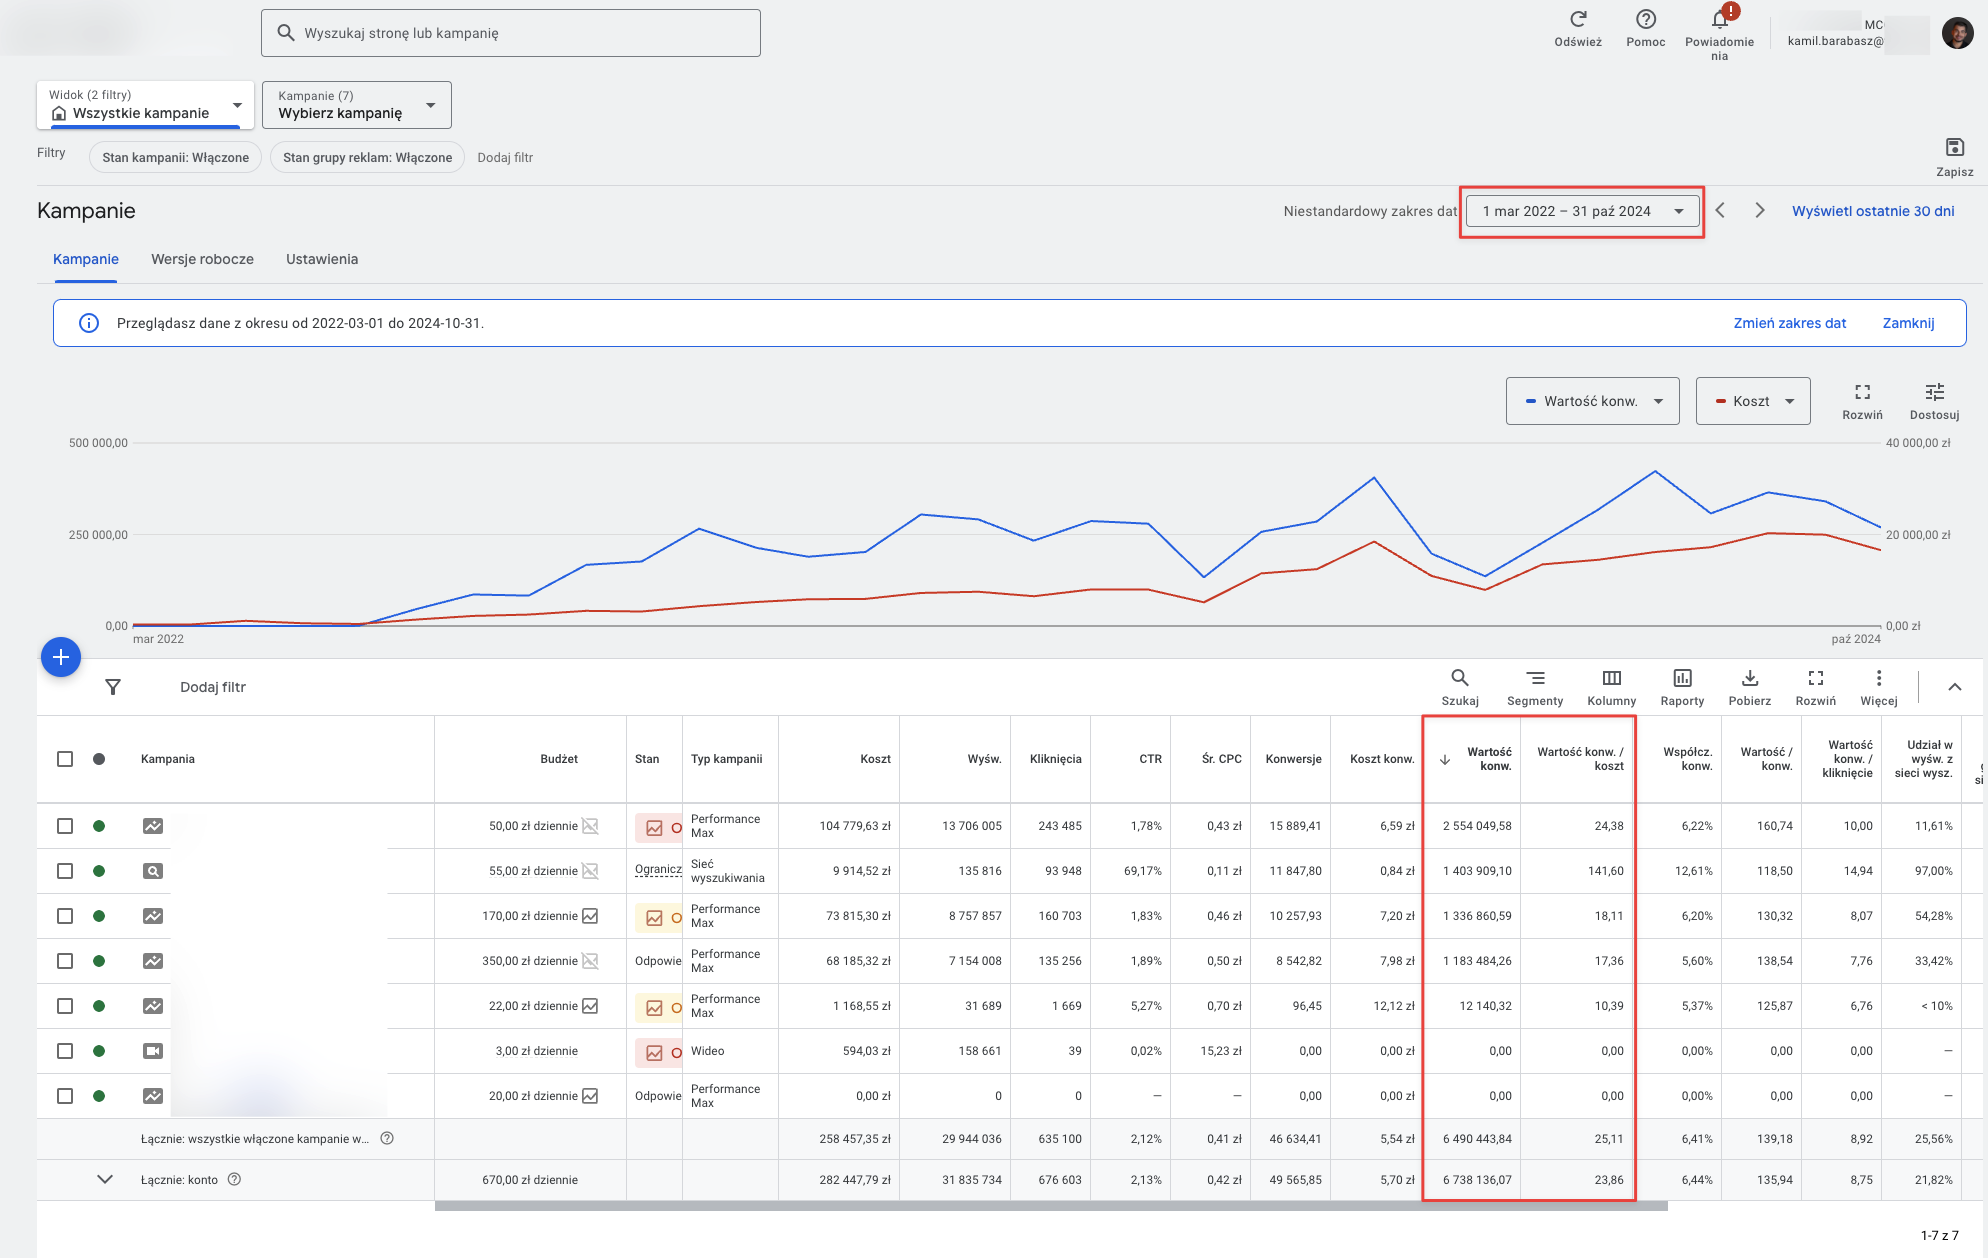This screenshot has width=1988, height=1258.
Task: Open the Koszt chart metric dropdown
Action: [1753, 401]
